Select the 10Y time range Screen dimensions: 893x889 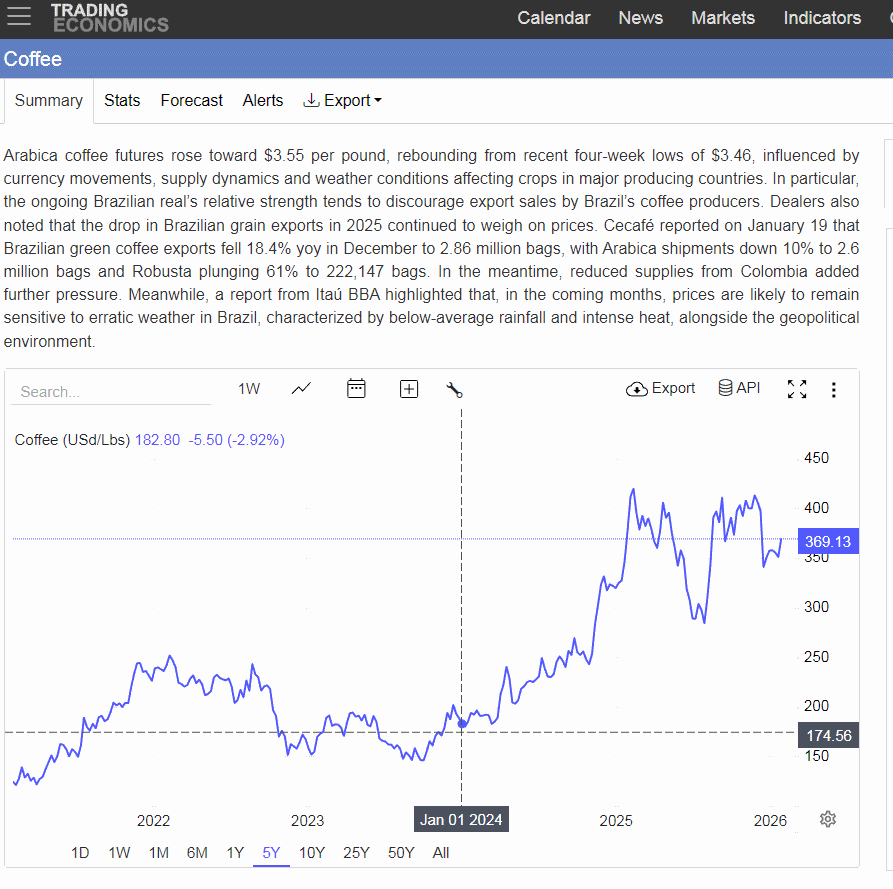click(312, 853)
